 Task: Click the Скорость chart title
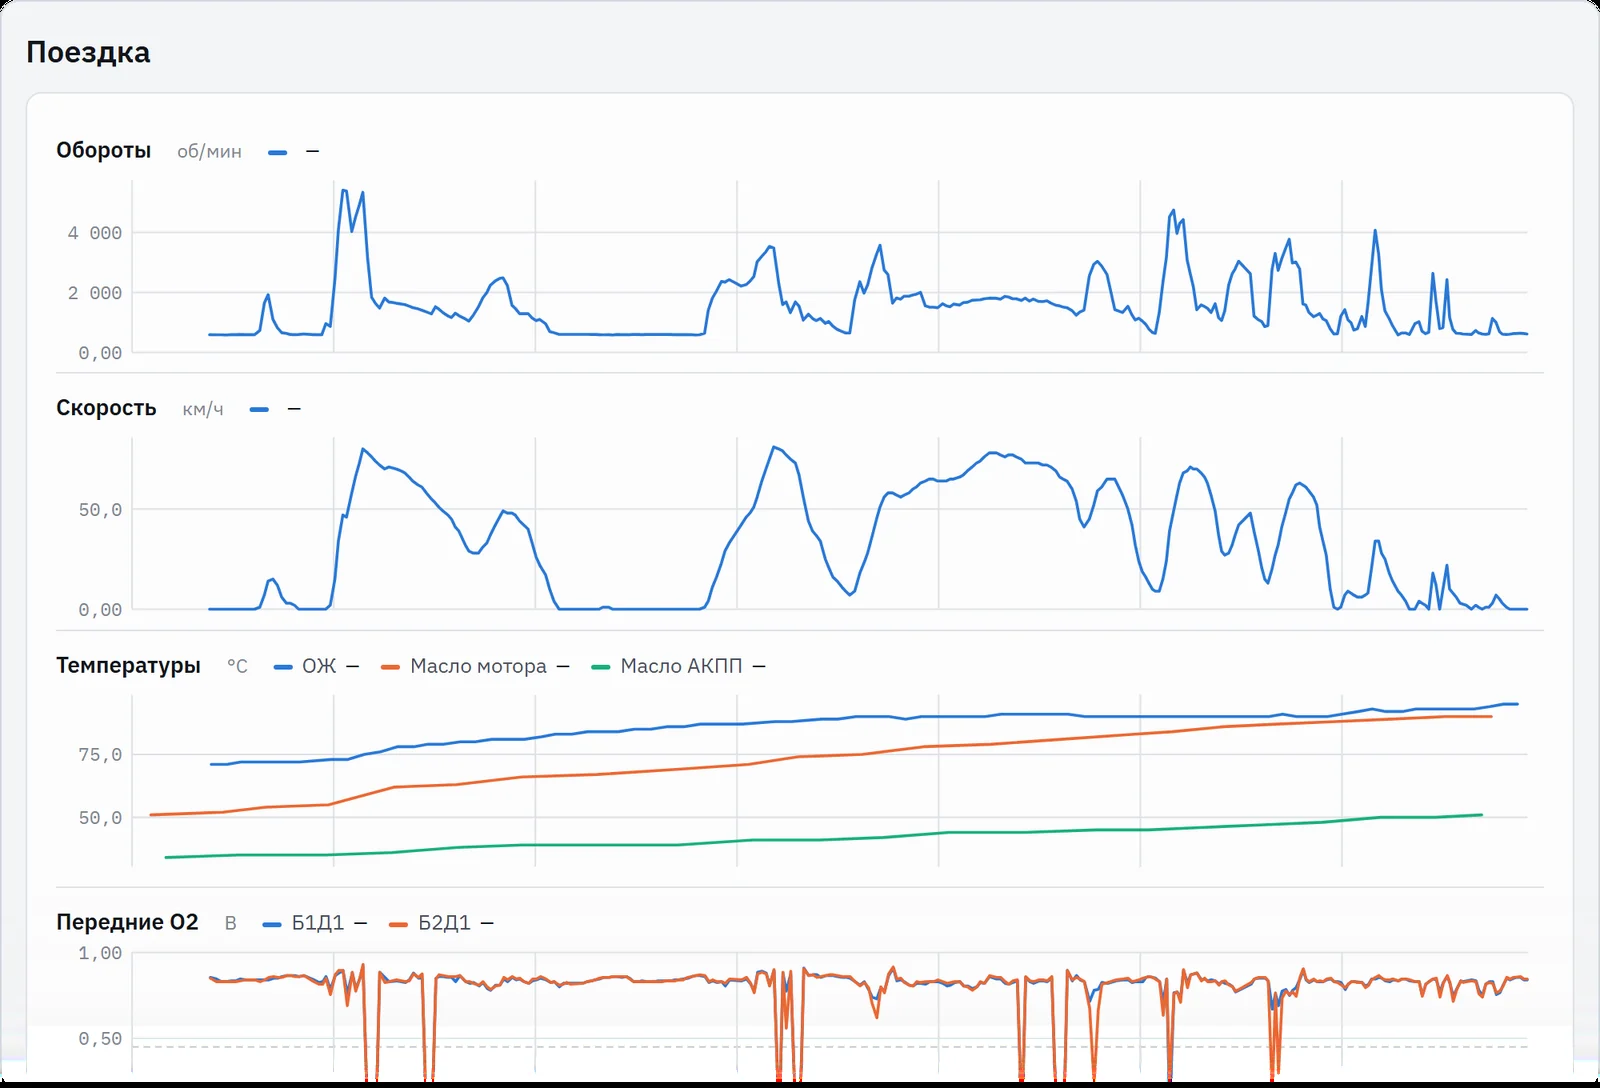[106, 408]
